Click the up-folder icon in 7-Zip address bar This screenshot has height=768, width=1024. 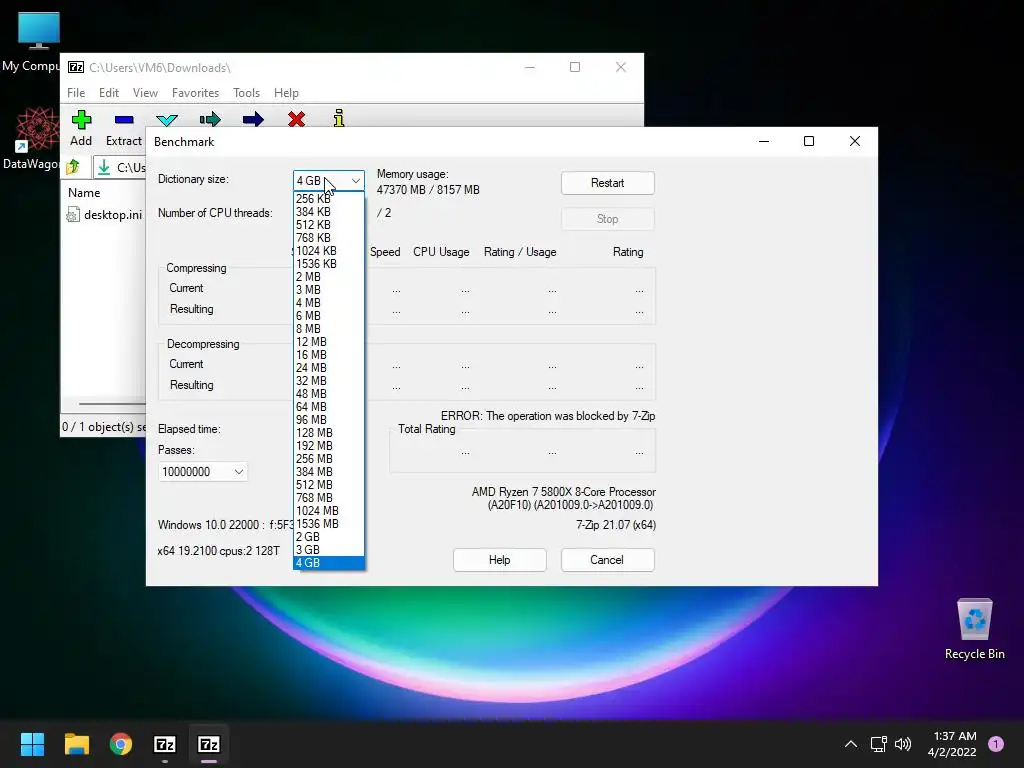(x=73, y=167)
